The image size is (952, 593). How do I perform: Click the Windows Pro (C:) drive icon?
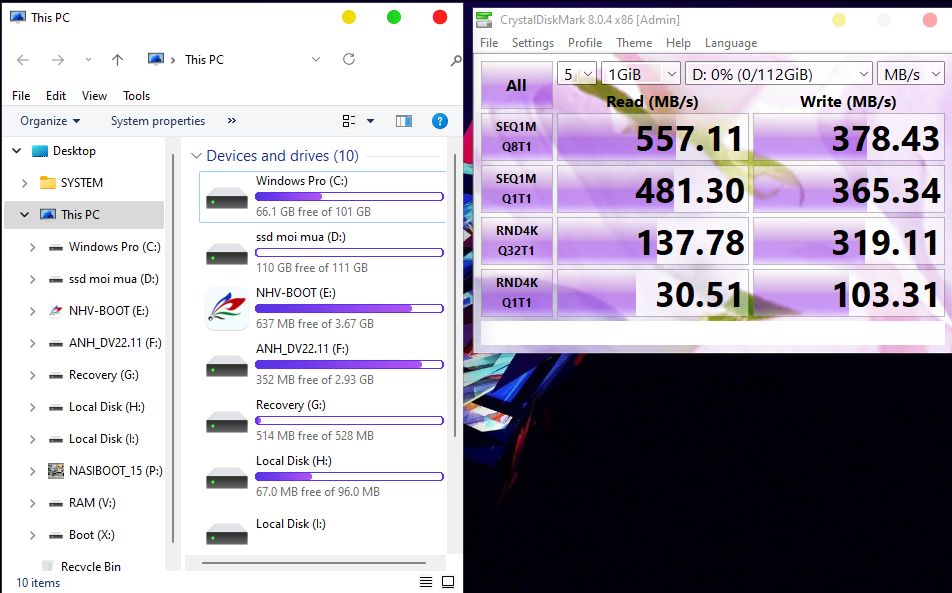(x=226, y=197)
